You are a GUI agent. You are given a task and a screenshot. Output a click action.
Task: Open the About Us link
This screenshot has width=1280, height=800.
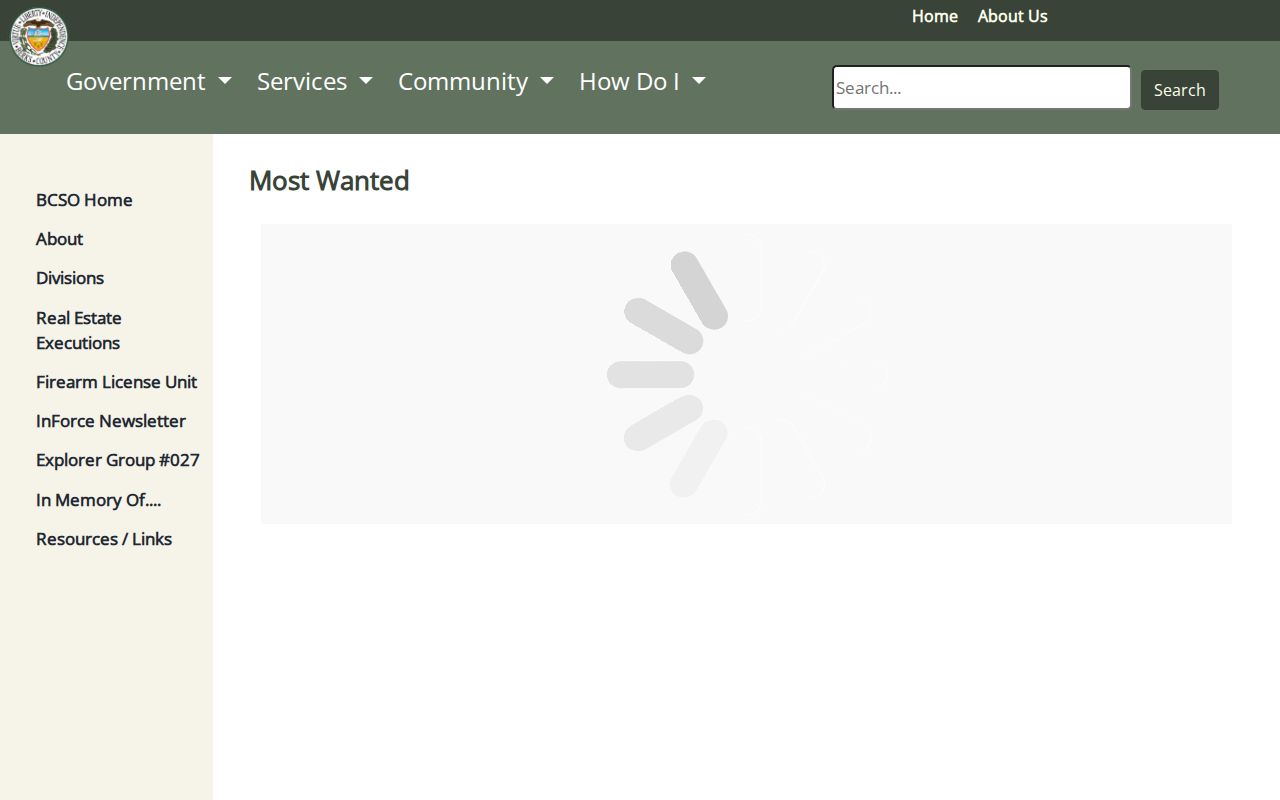pyautogui.click(x=1012, y=16)
